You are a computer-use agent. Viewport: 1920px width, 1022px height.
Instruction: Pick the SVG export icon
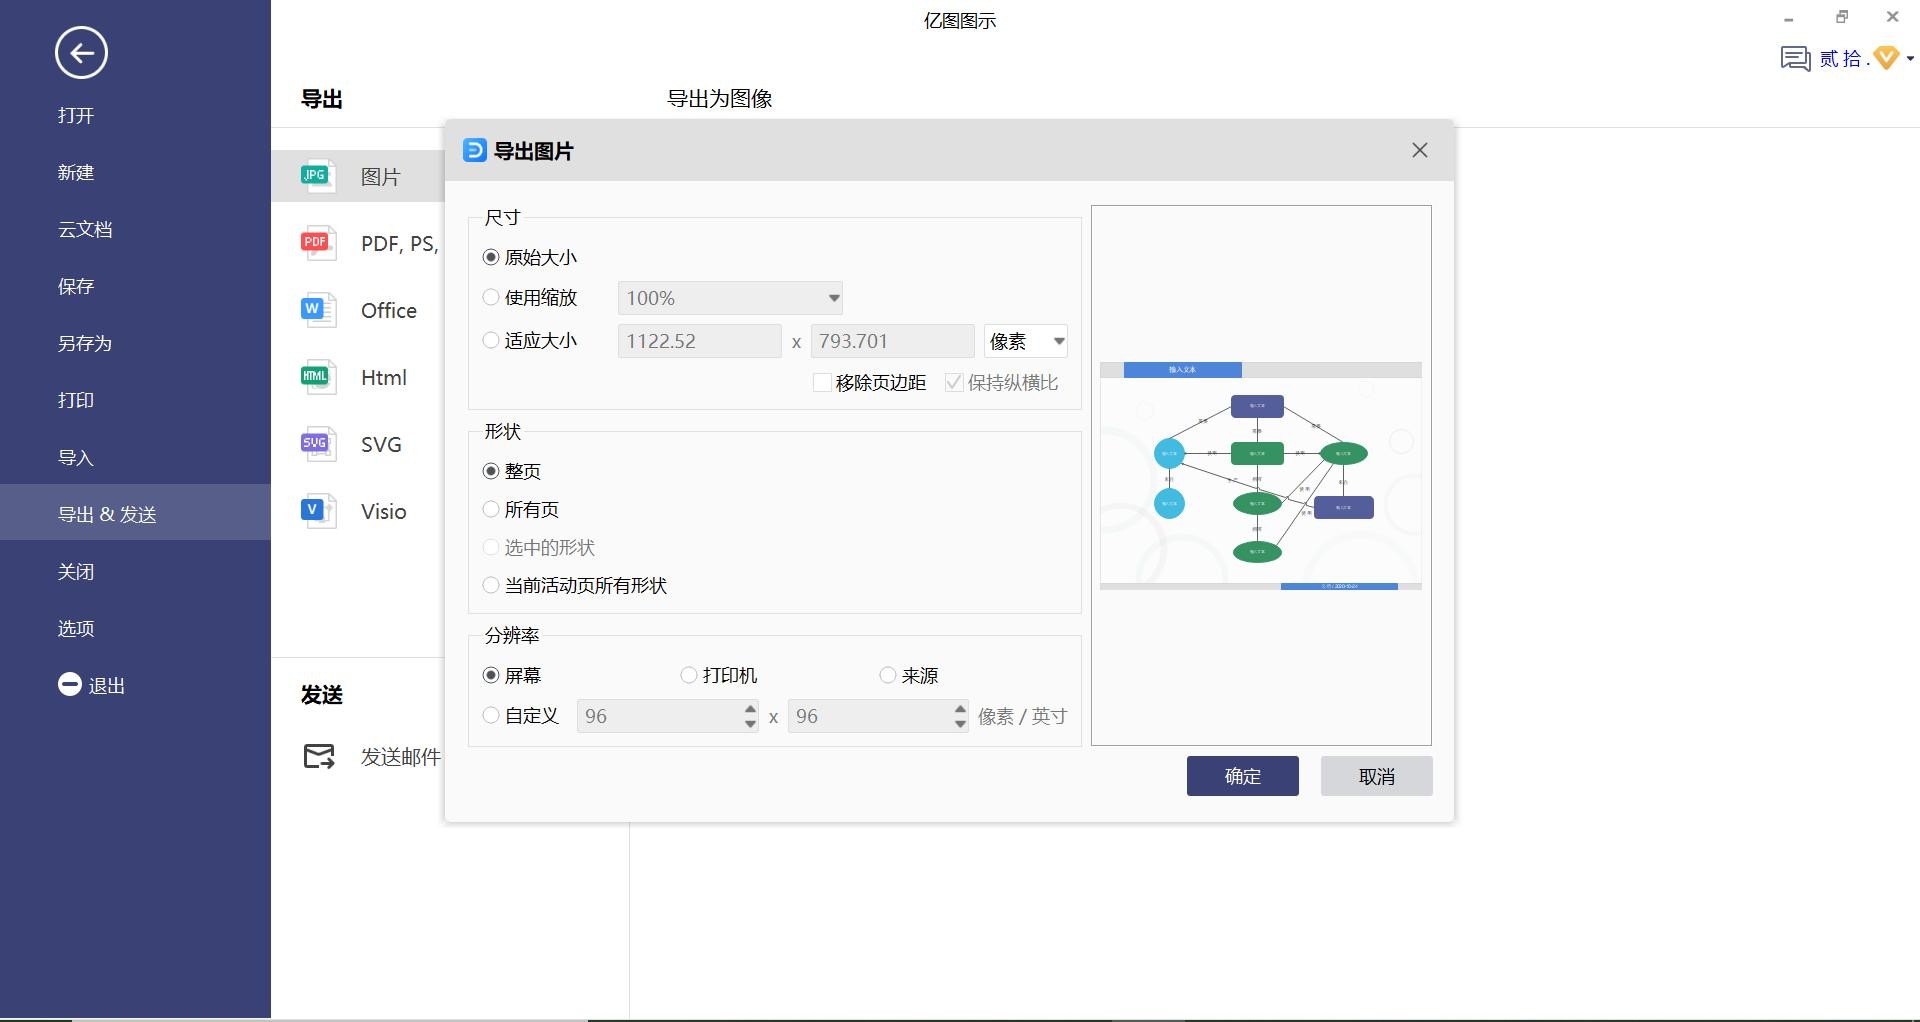tap(317, 444)
